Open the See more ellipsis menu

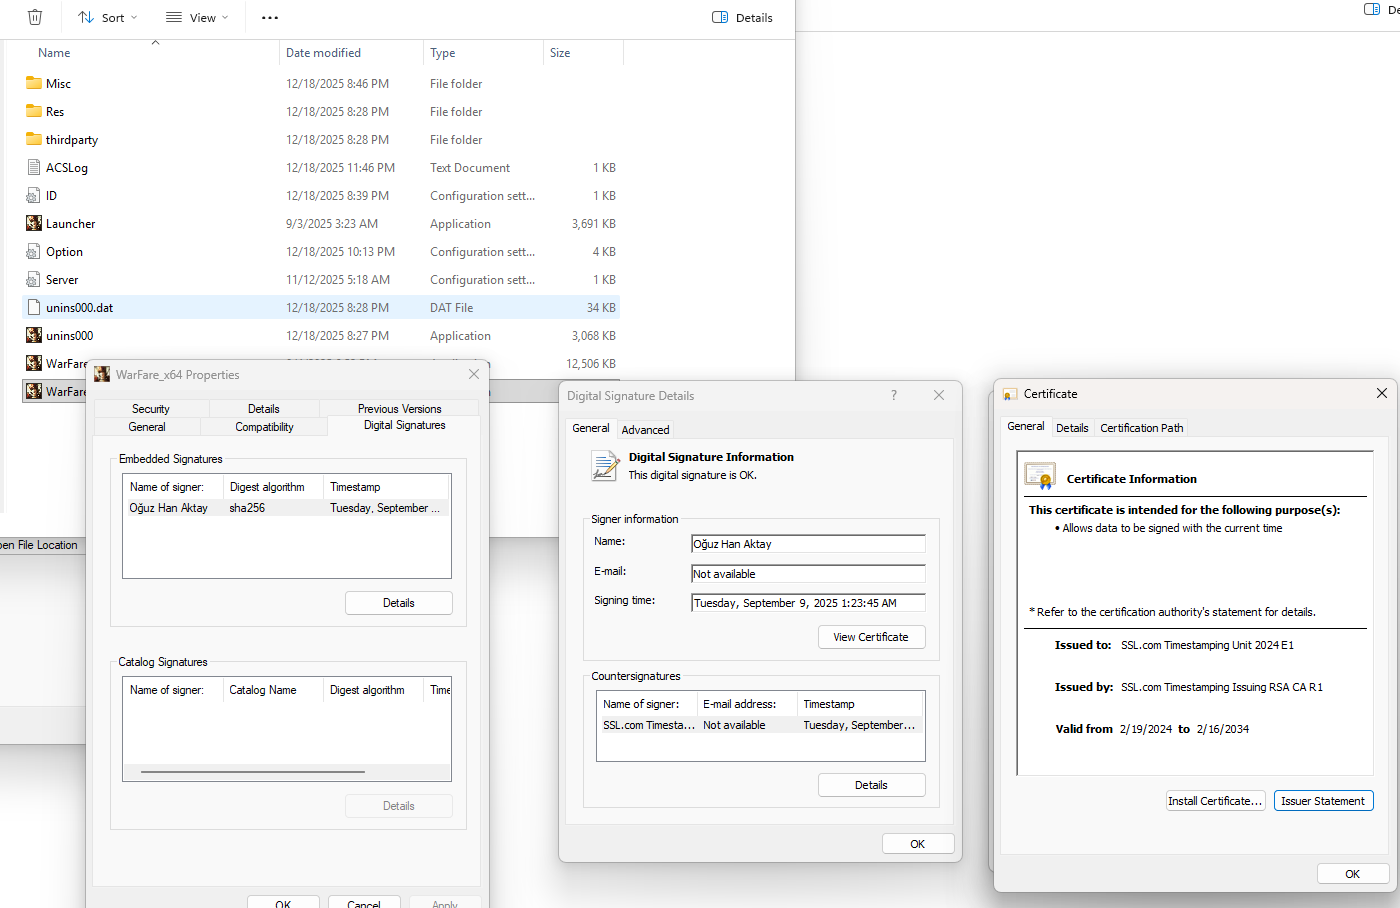[270, 17]
